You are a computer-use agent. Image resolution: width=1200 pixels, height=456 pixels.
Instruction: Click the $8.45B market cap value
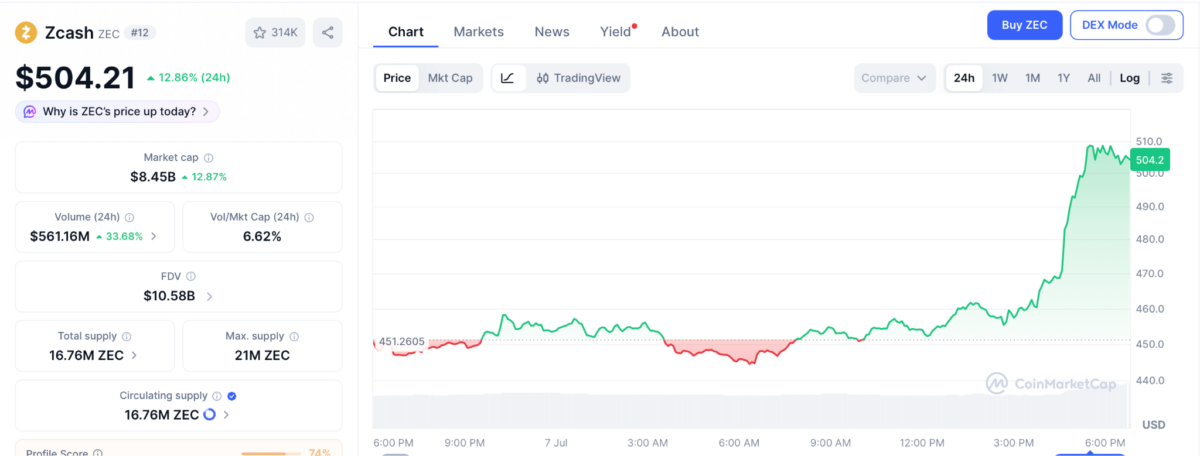click(x=153, y=177)
